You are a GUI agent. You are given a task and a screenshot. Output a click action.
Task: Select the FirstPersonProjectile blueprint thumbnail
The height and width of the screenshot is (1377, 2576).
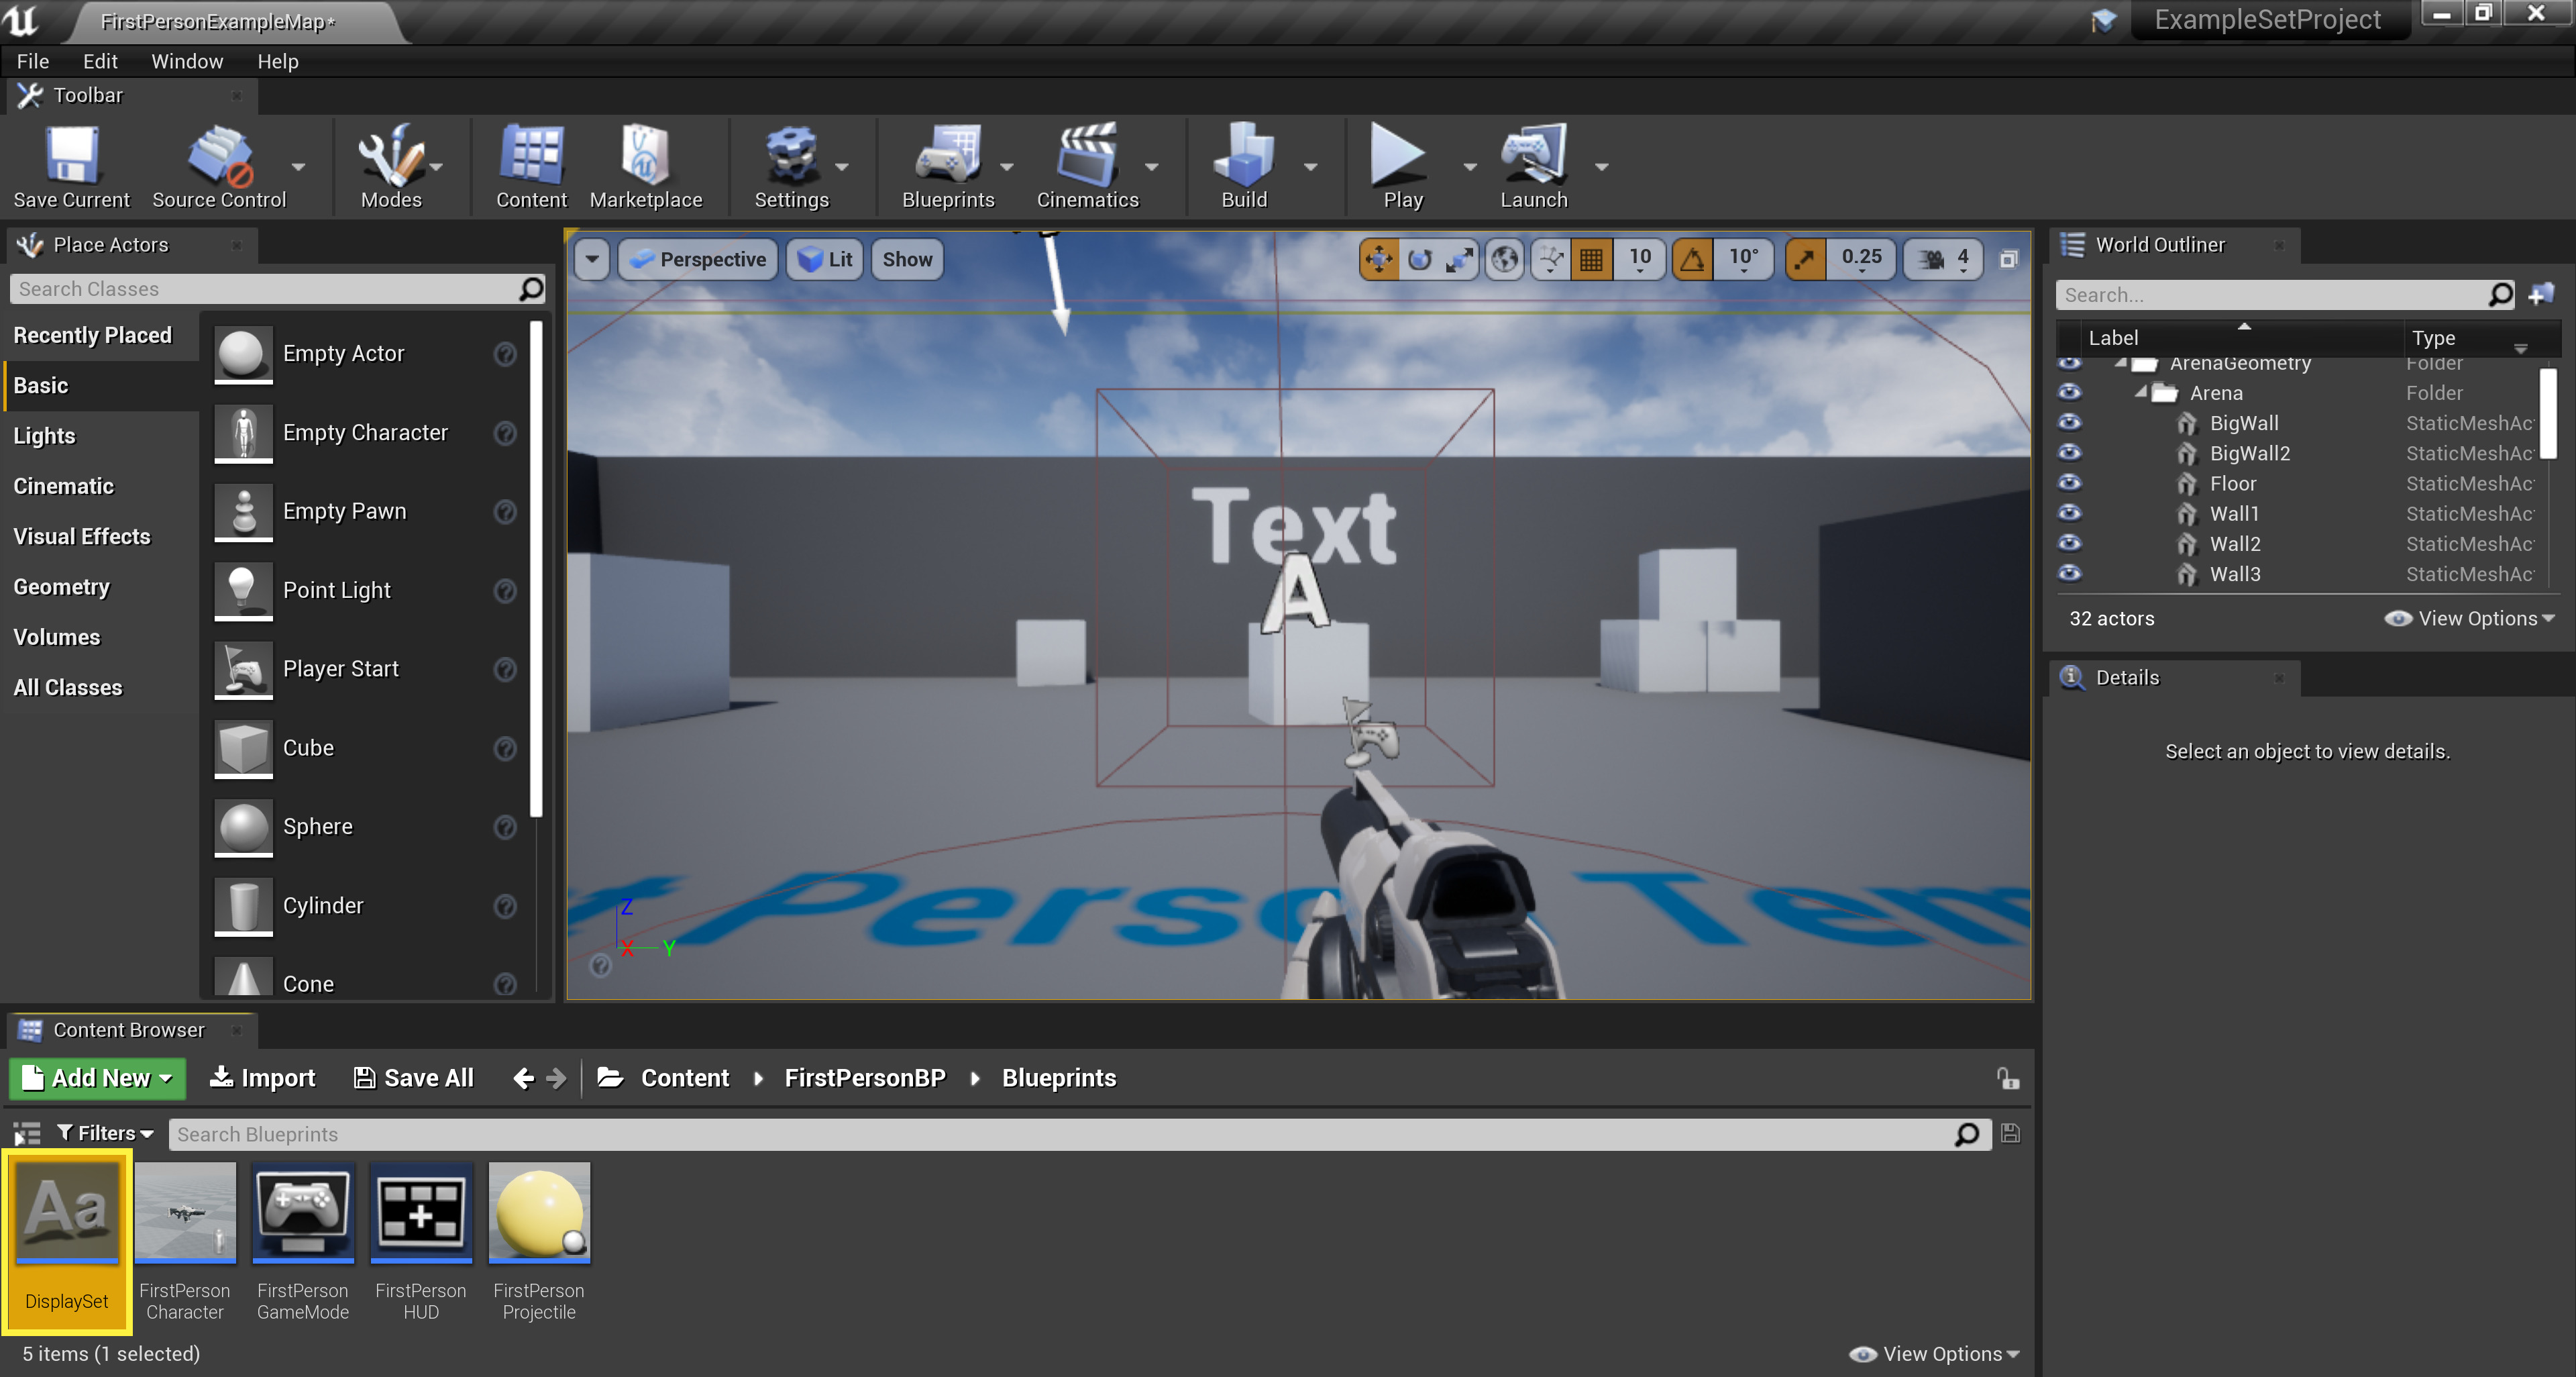coord(539,1213)
